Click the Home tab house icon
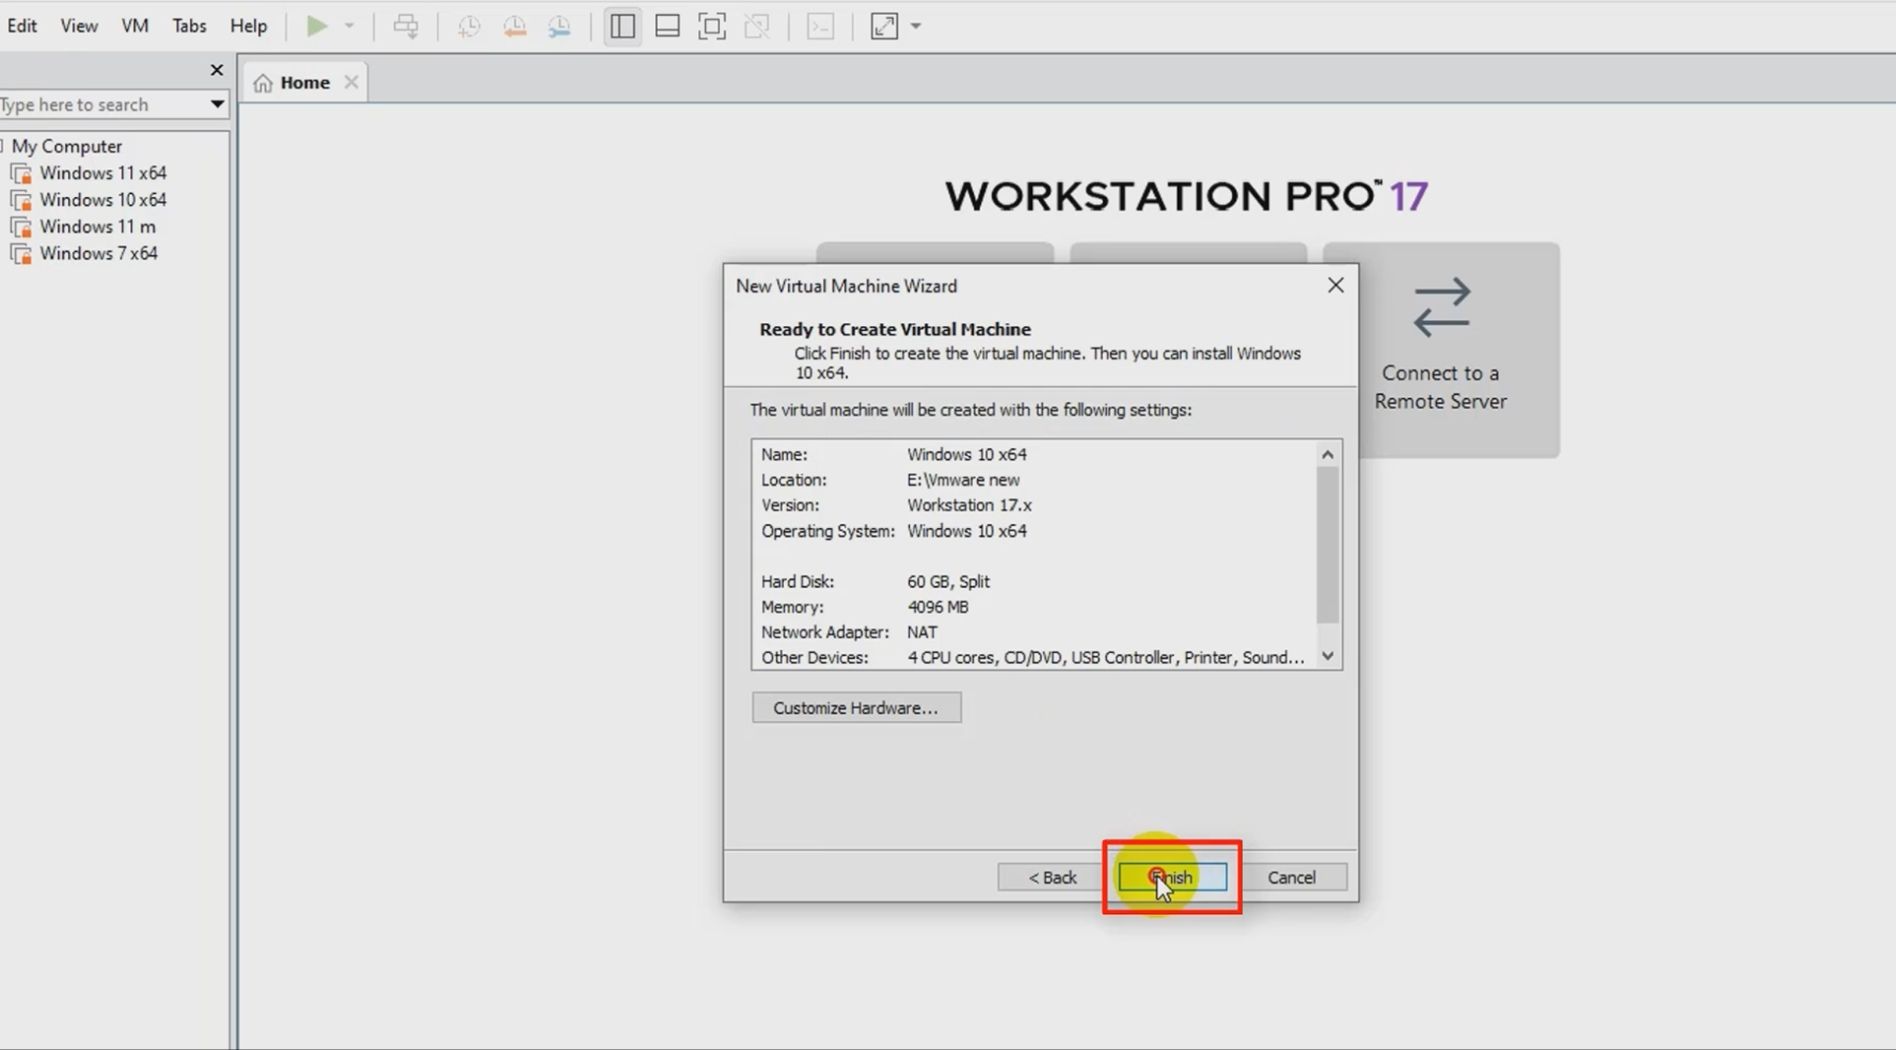1896x1050 pixels. point(263,83)
